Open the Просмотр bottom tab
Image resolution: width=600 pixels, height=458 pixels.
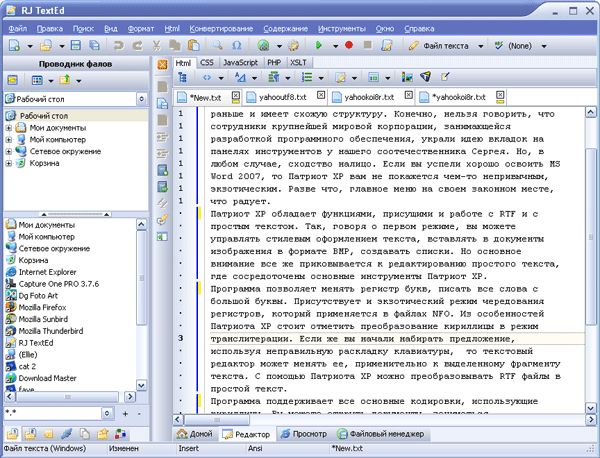pos(305,434)
